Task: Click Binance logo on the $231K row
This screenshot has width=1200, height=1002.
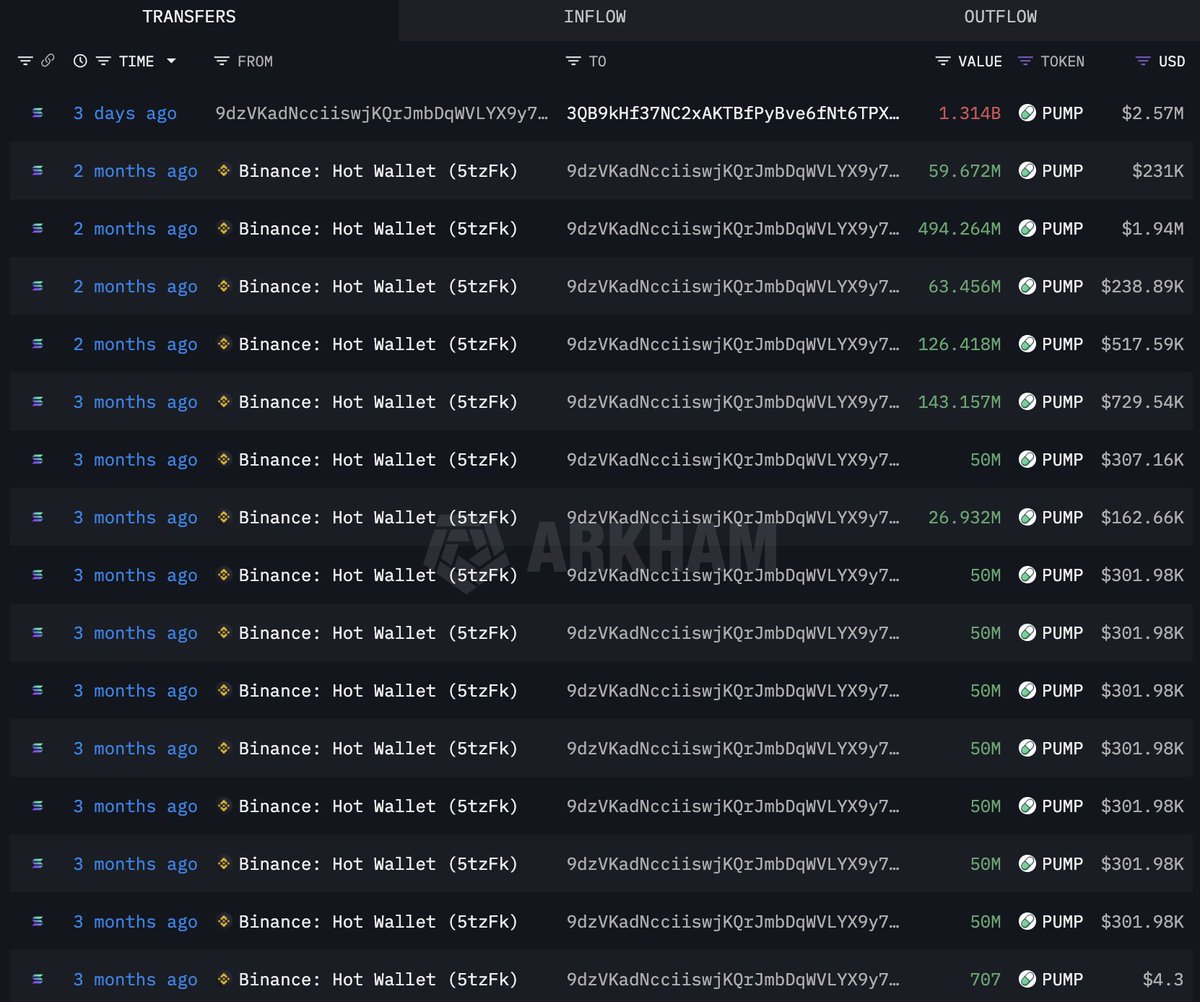Action: pos(225,171)
